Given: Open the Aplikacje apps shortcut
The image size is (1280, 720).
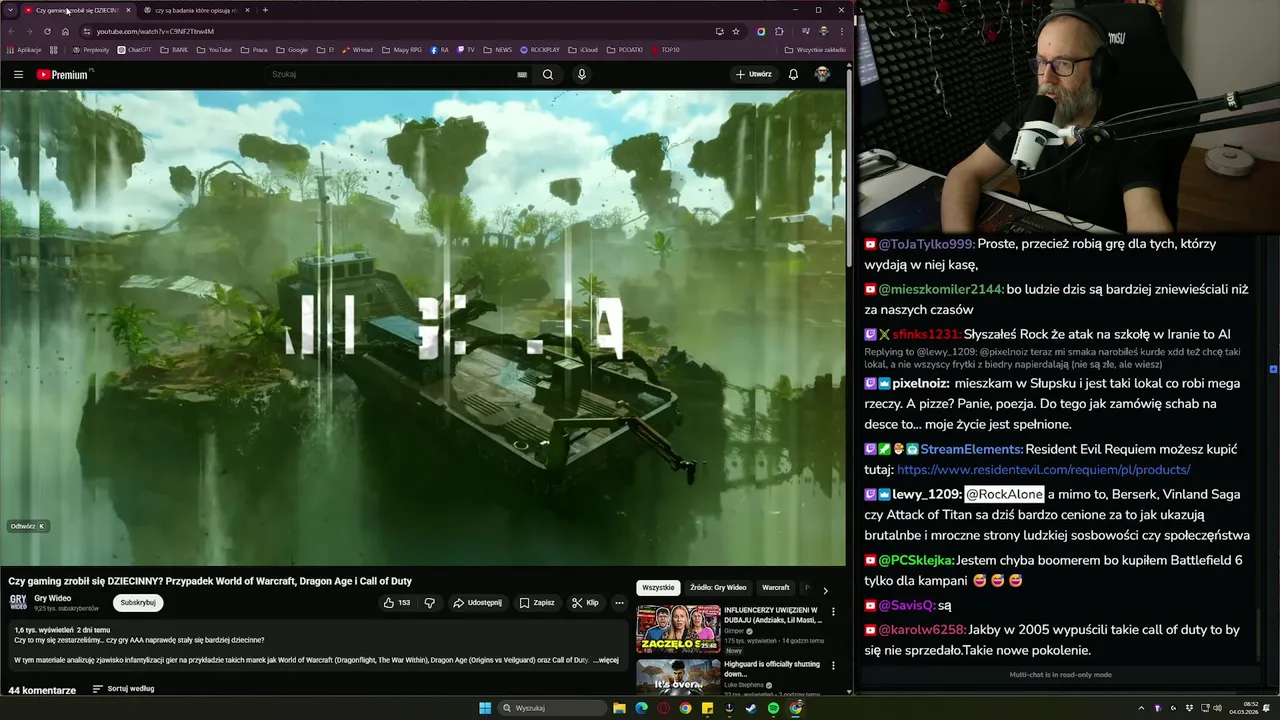Looking at the screenshot, I should 23,49.
